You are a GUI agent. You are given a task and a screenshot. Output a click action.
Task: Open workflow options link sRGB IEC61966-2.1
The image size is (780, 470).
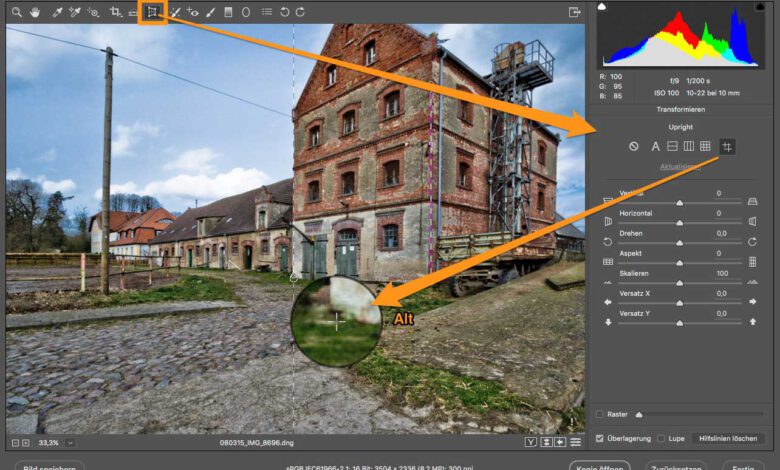click(379, 468)
